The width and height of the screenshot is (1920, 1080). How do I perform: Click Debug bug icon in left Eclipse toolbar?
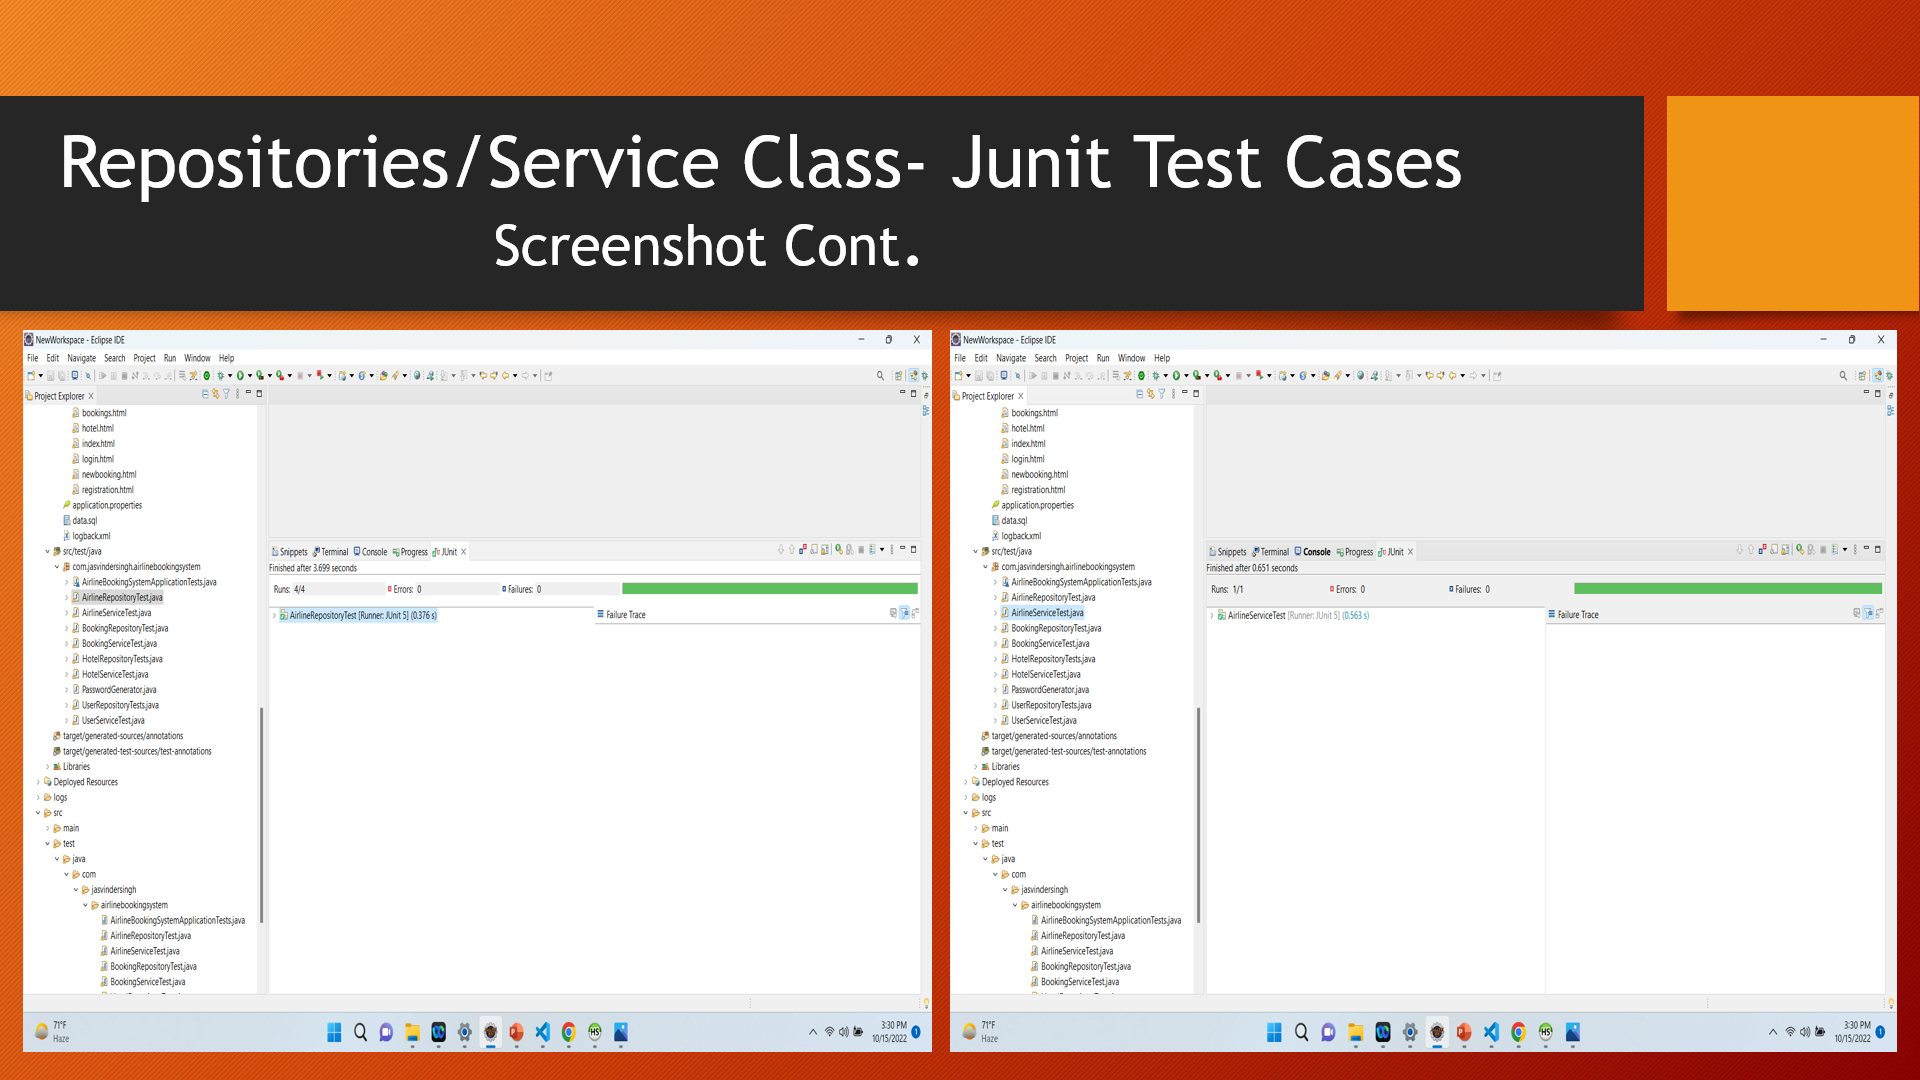click(220, 376)
